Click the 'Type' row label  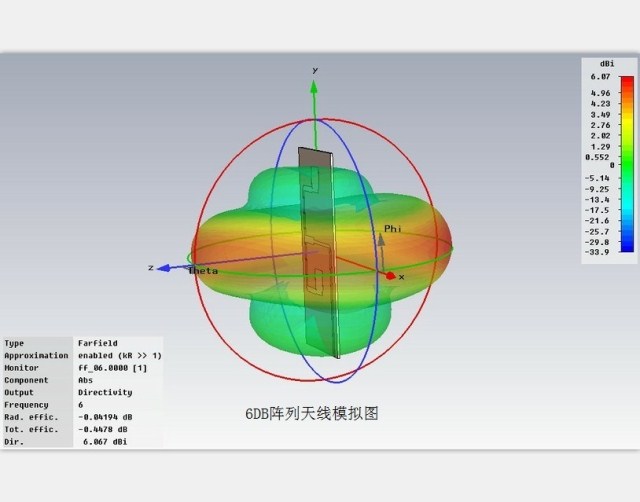coord(14,343)
